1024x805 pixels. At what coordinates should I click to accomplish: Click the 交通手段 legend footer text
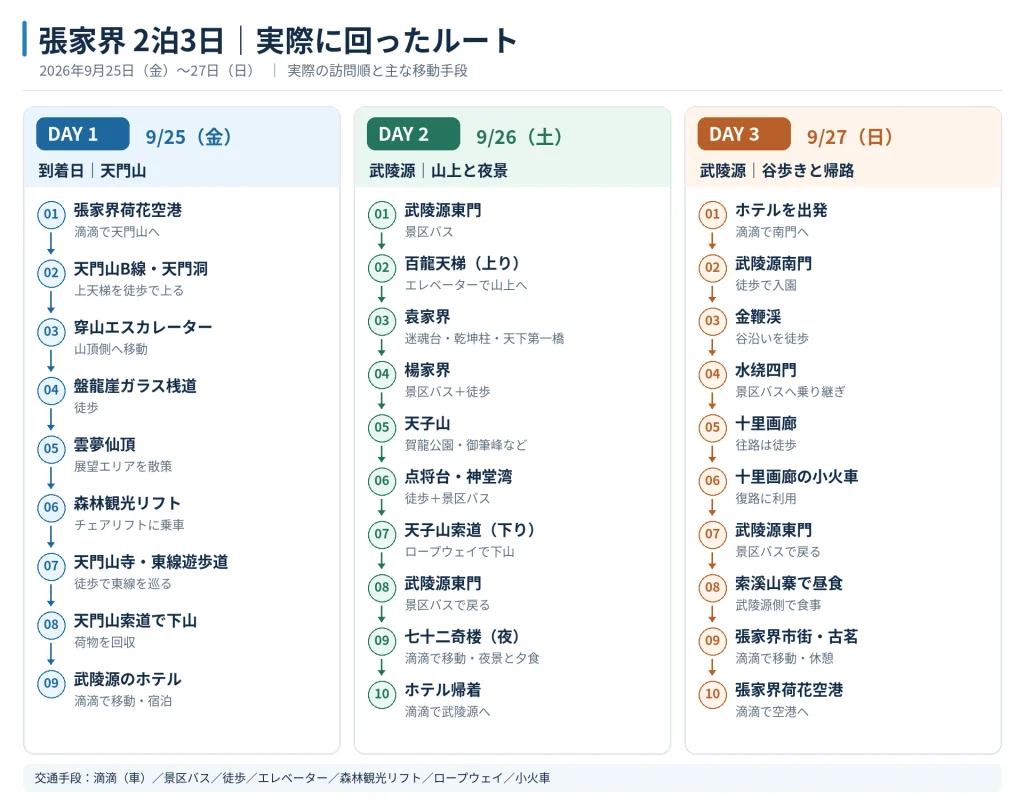click(292, 778)
